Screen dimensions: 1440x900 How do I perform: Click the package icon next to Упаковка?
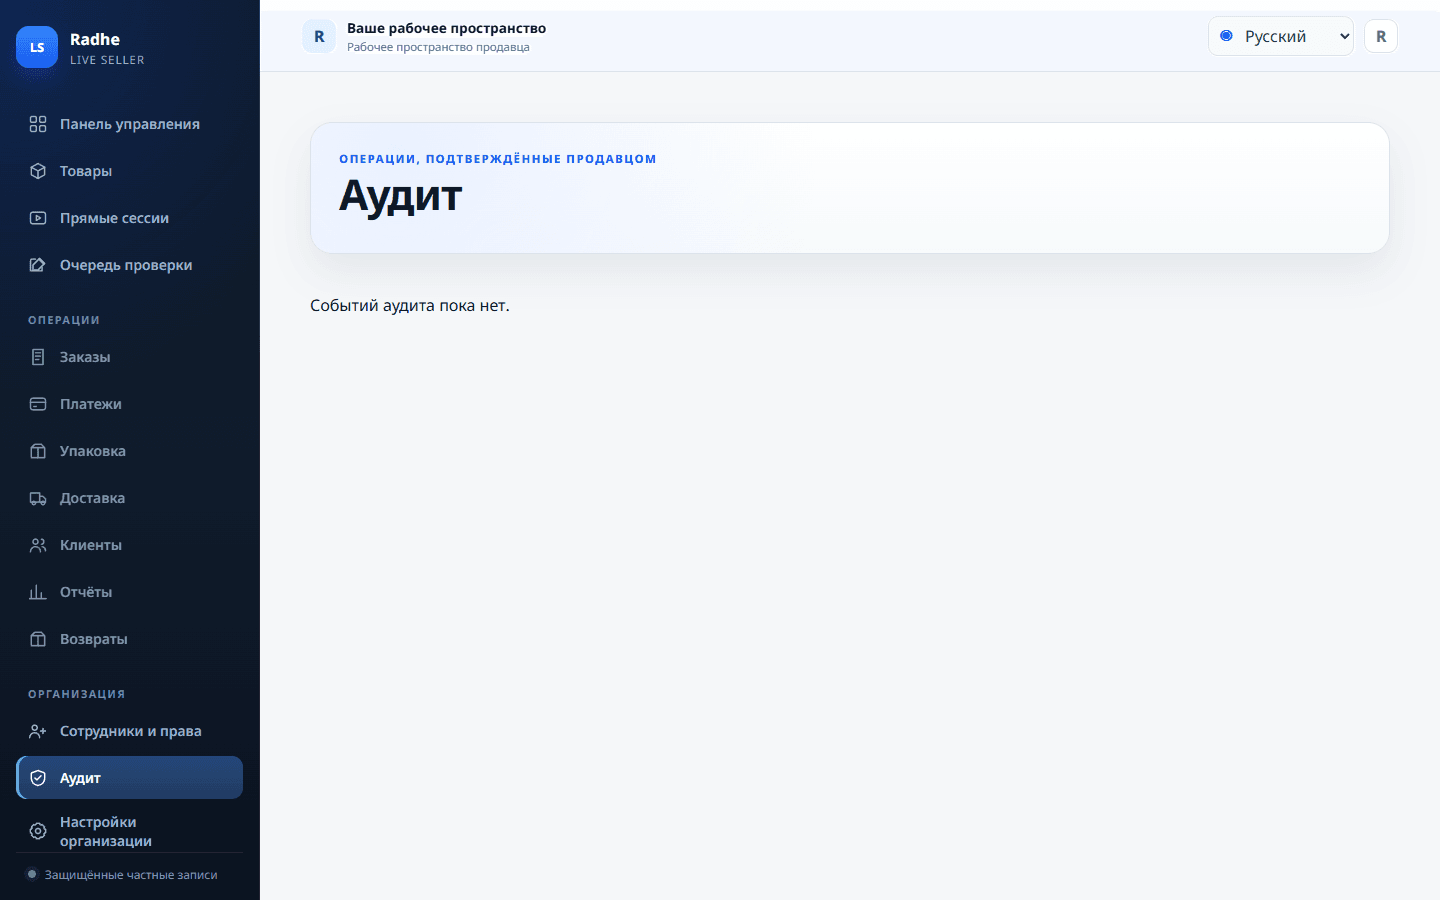pos(38,451)
